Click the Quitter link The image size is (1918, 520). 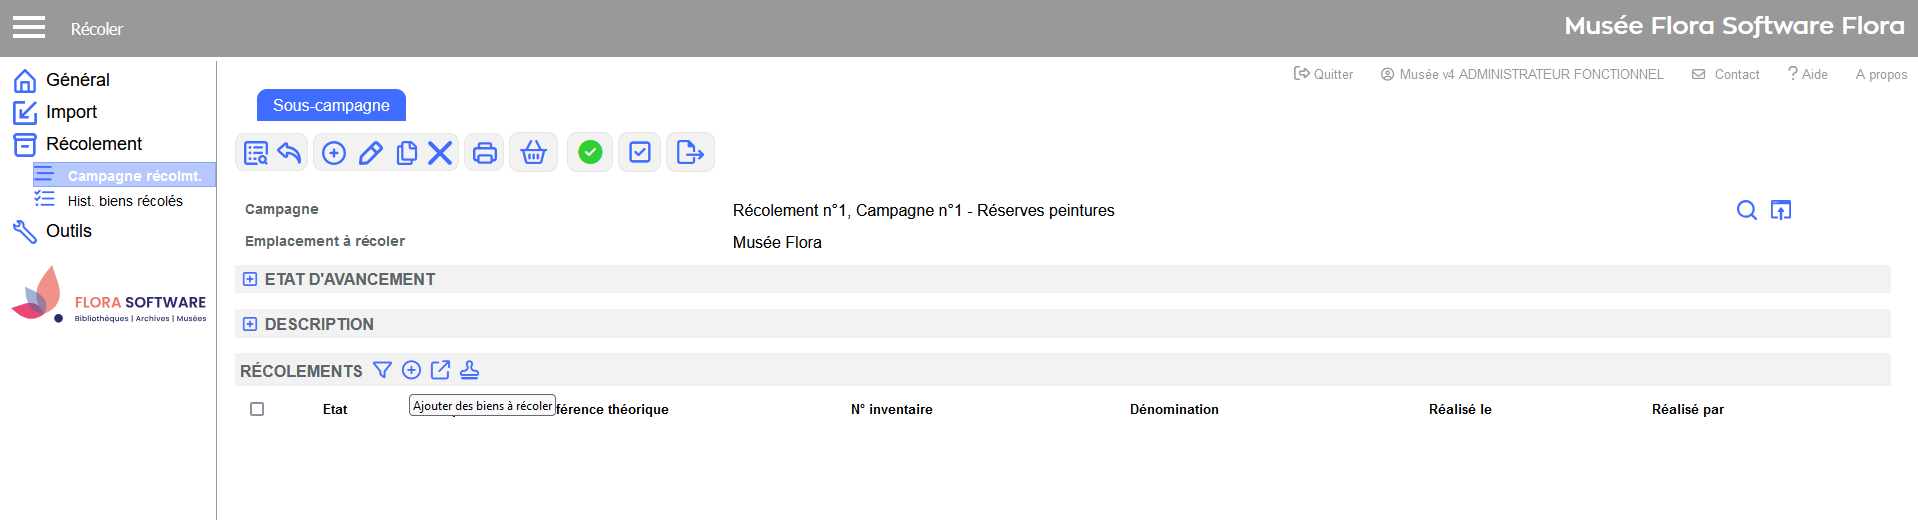pyautogui.click(x=1323, y=74)
